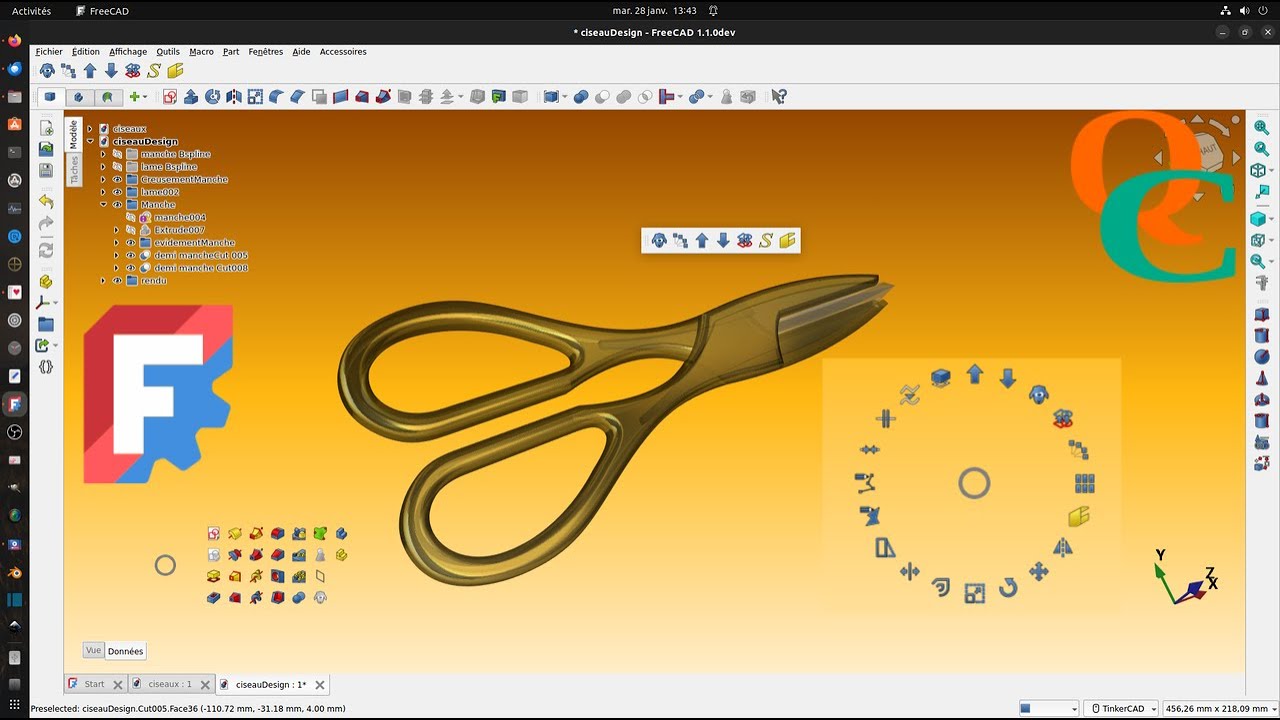
Task: Switch to the 'ciseaux : 1' document tab
Action: coord(169,685)
